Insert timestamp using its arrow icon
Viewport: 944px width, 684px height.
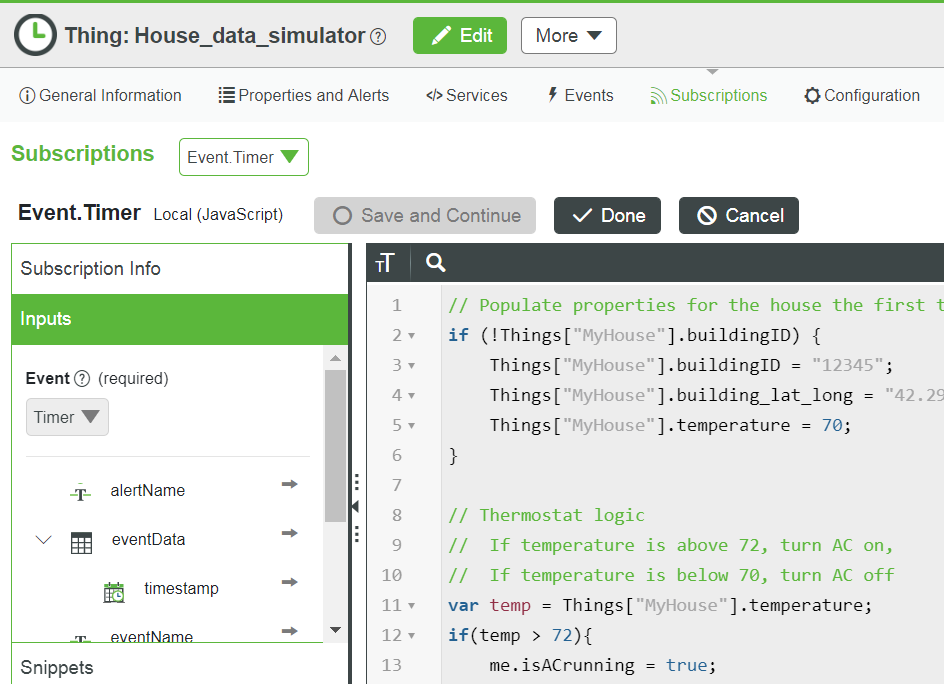click(x=290, y=583)
